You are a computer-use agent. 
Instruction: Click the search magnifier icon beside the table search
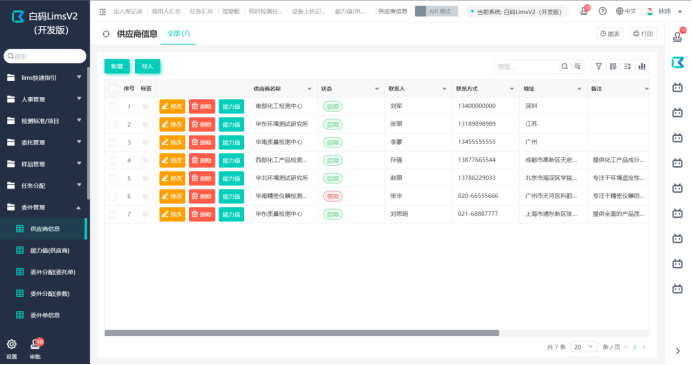pyautogui.click(x=564, y=67)
